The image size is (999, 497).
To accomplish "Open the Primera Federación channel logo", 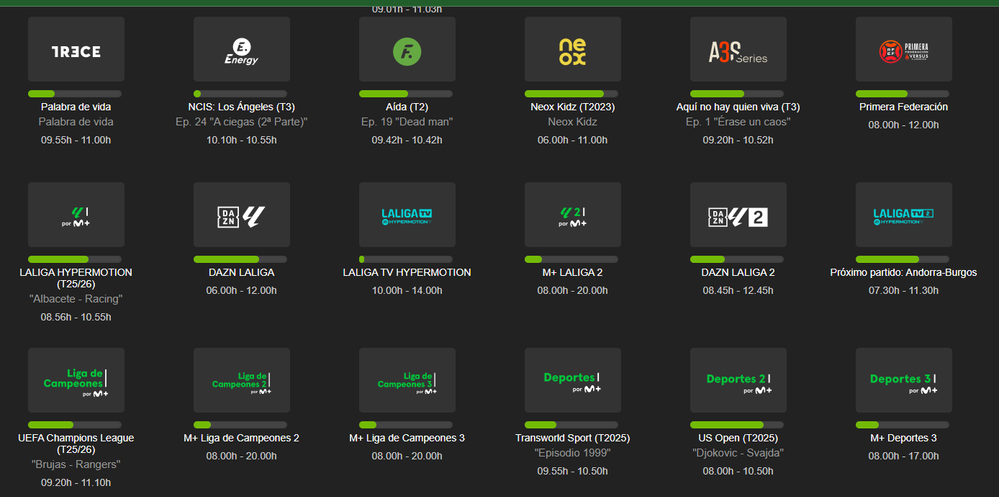I will tap(903, 50).
